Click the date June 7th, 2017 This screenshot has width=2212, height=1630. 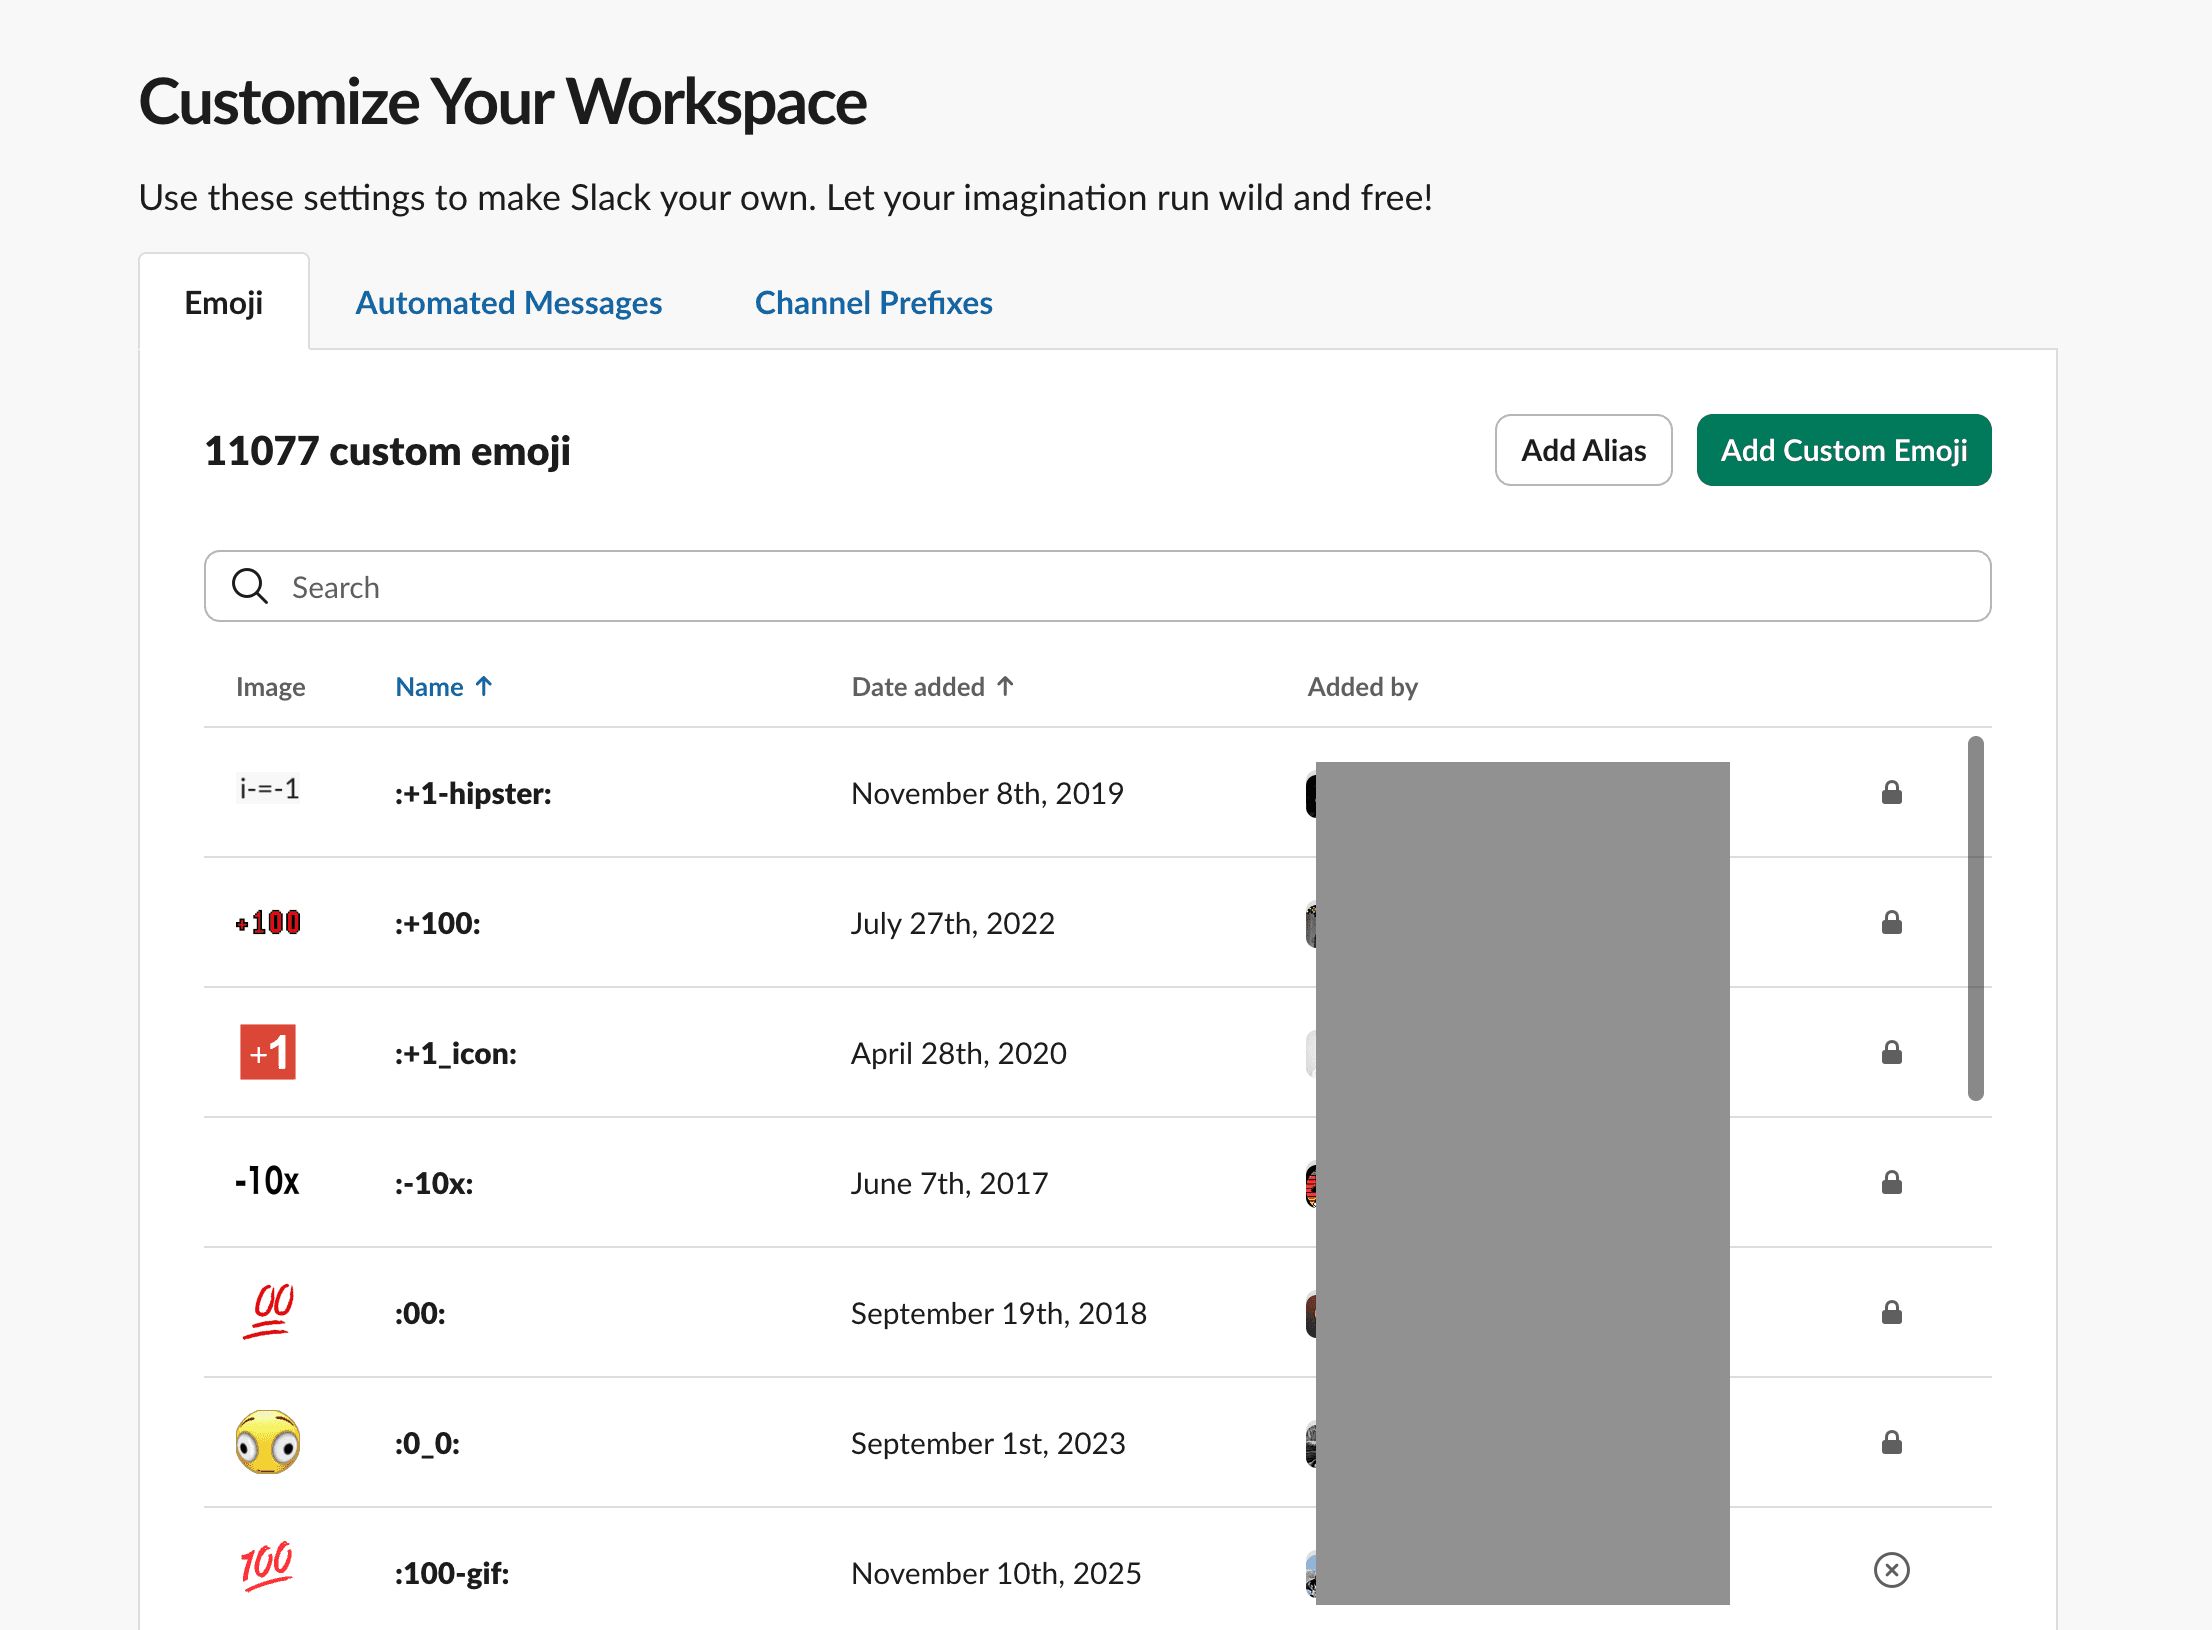point(949,1183)
